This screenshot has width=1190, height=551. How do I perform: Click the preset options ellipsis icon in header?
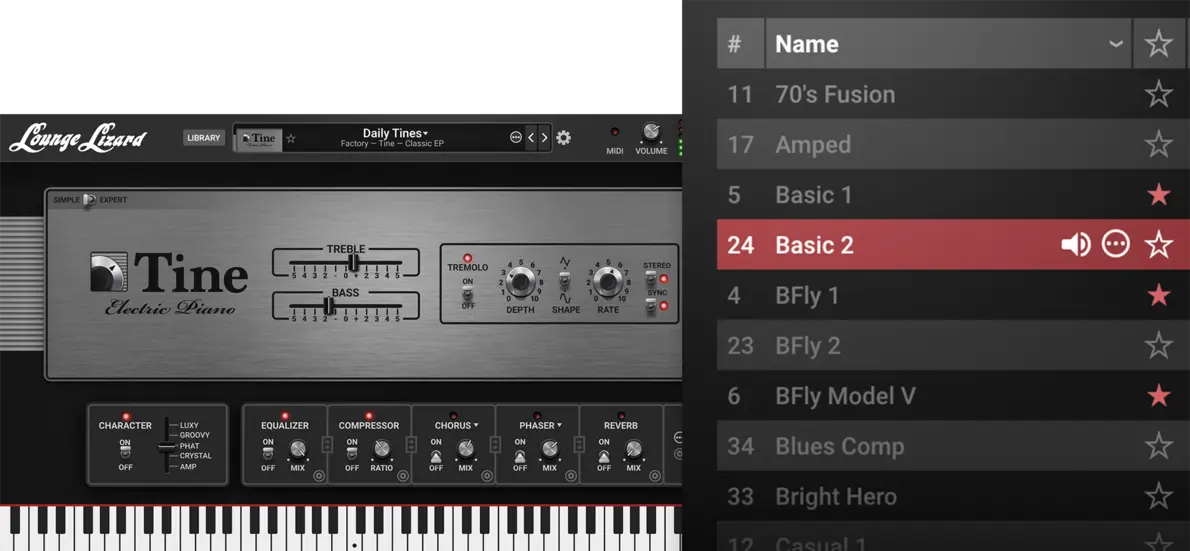pyautogui.click(x=516, y=138)
